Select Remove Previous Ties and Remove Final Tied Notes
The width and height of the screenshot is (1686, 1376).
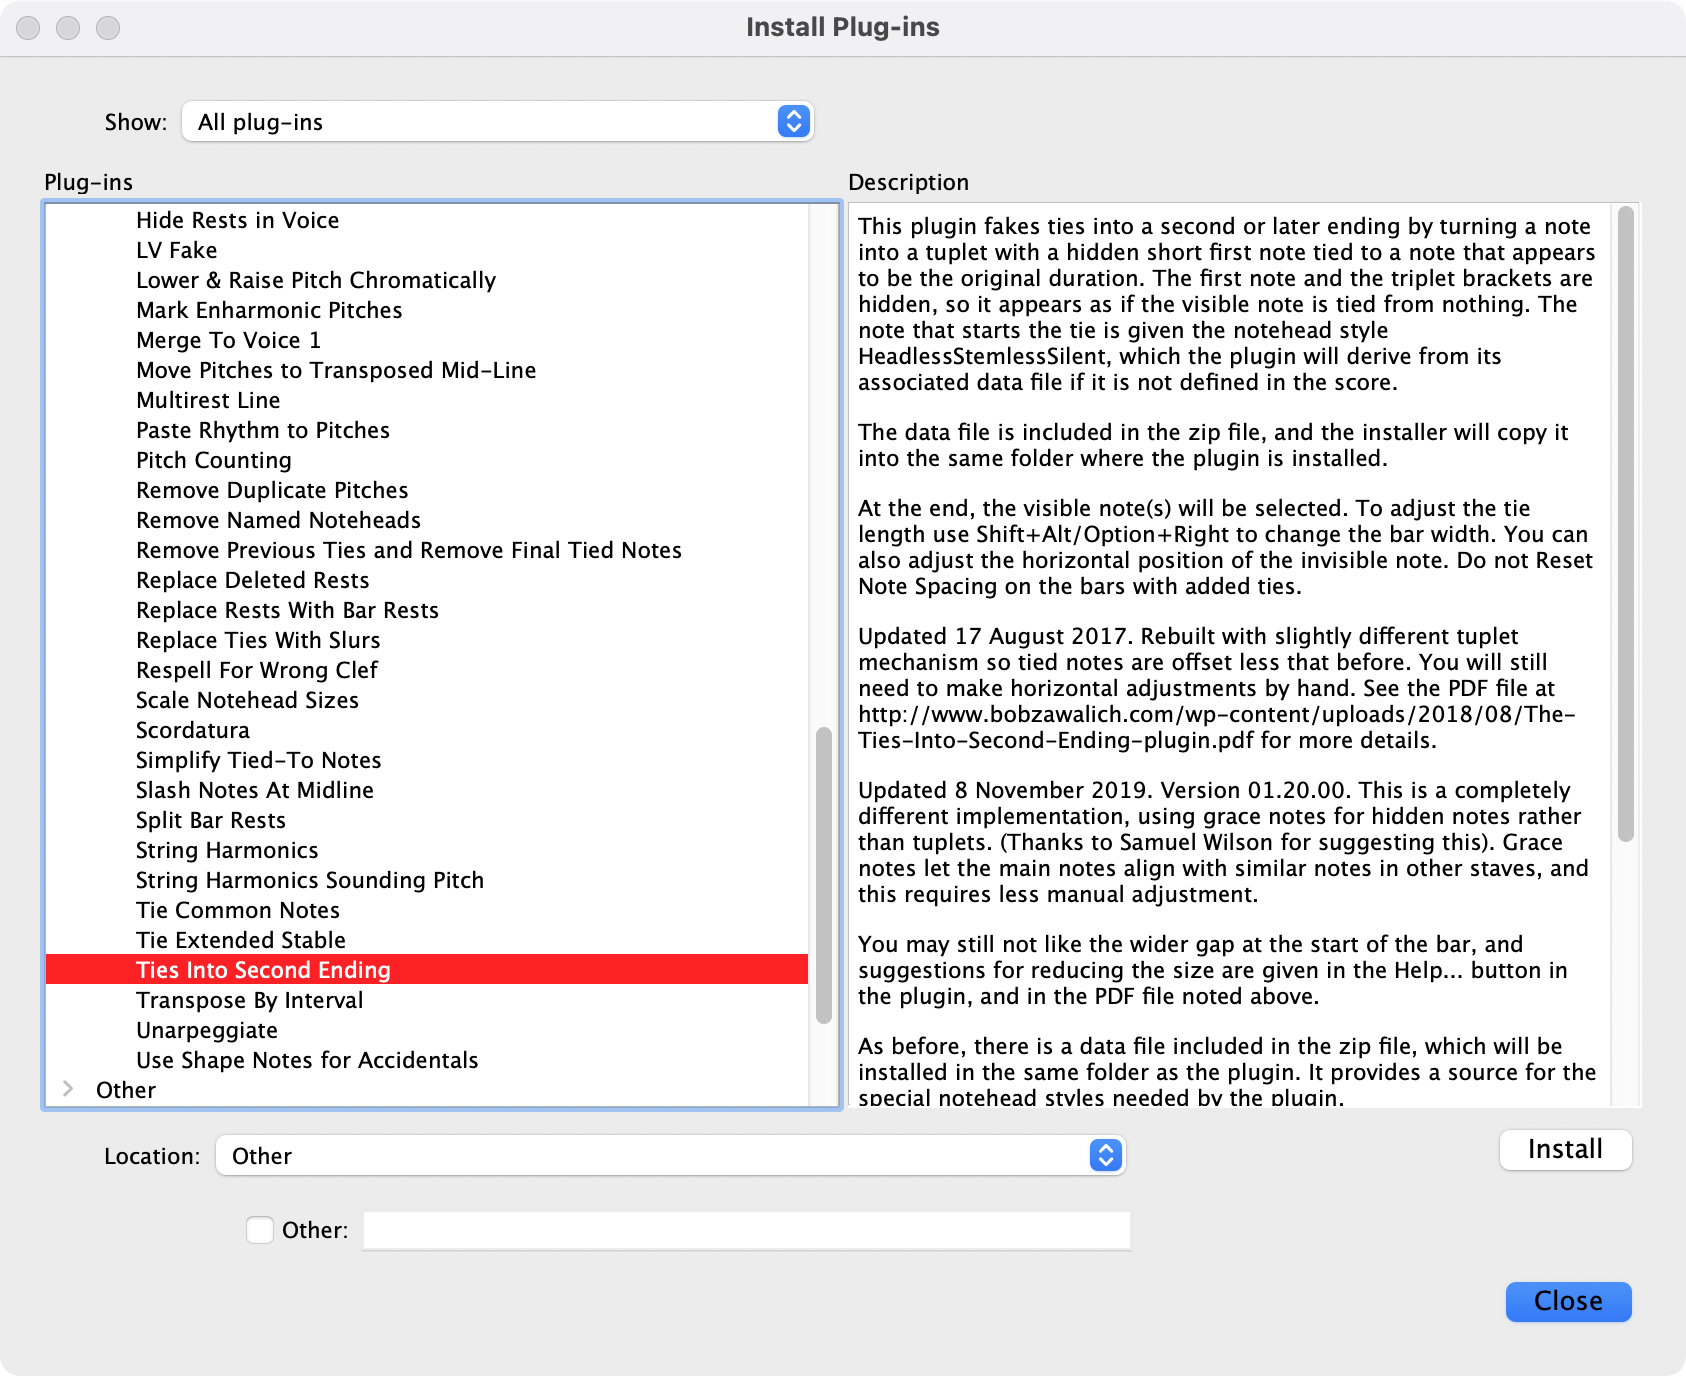tap(409, 550)
